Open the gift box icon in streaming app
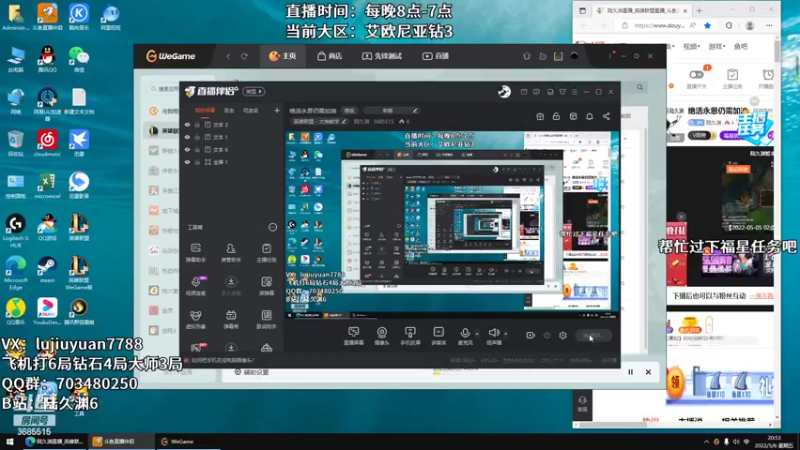This screenshot has width=800, height=450. coord(540,116)
